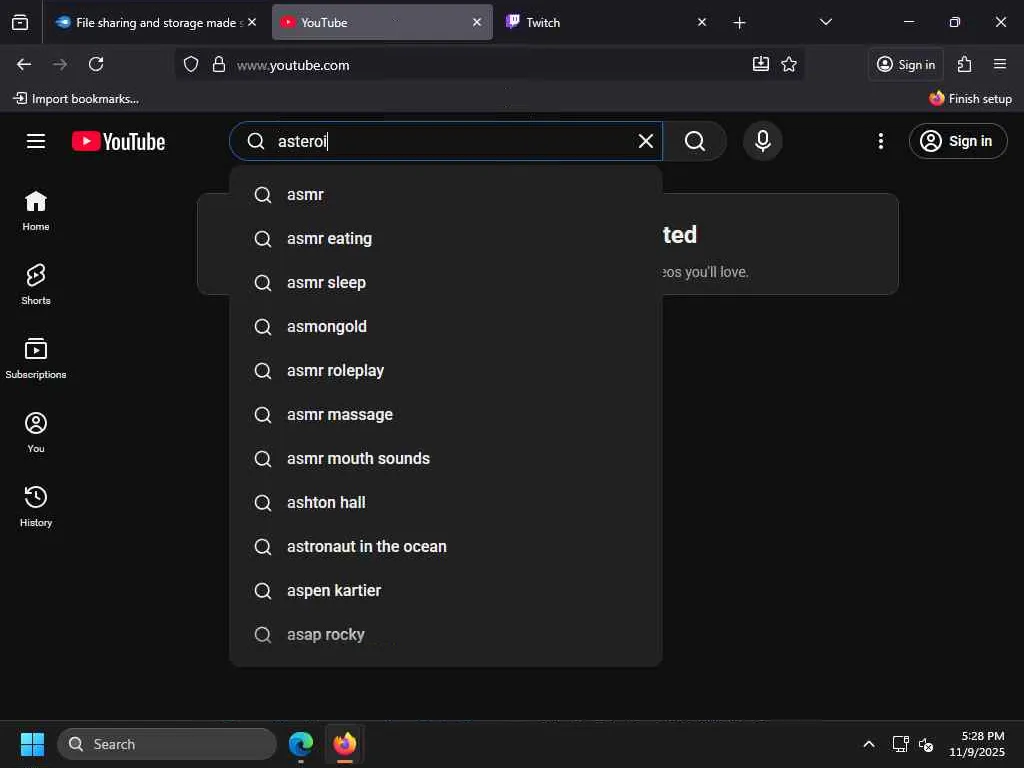The height and width of the screenshot is (768, 1024).
Task: Open a new browser tab
Action: pyautogui.click(x=739, y=23)
